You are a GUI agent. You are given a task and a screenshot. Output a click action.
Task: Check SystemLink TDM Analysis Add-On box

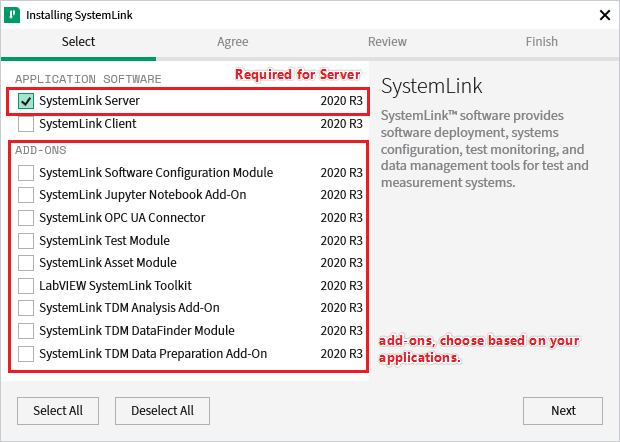click(x=26, y=308)
